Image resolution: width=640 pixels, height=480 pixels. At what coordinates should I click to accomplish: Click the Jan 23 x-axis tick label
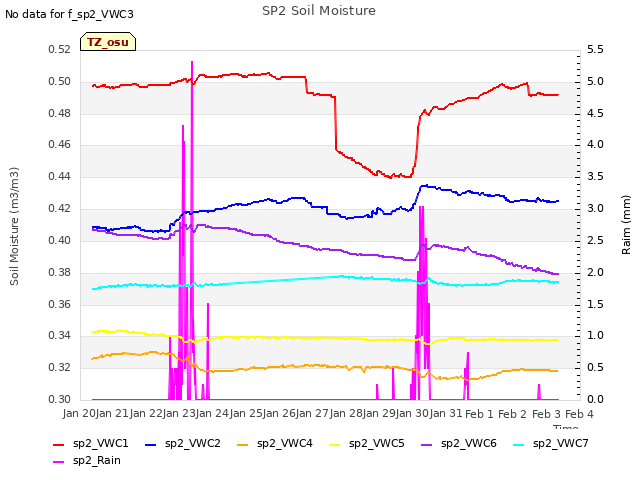tap(178, 414)
